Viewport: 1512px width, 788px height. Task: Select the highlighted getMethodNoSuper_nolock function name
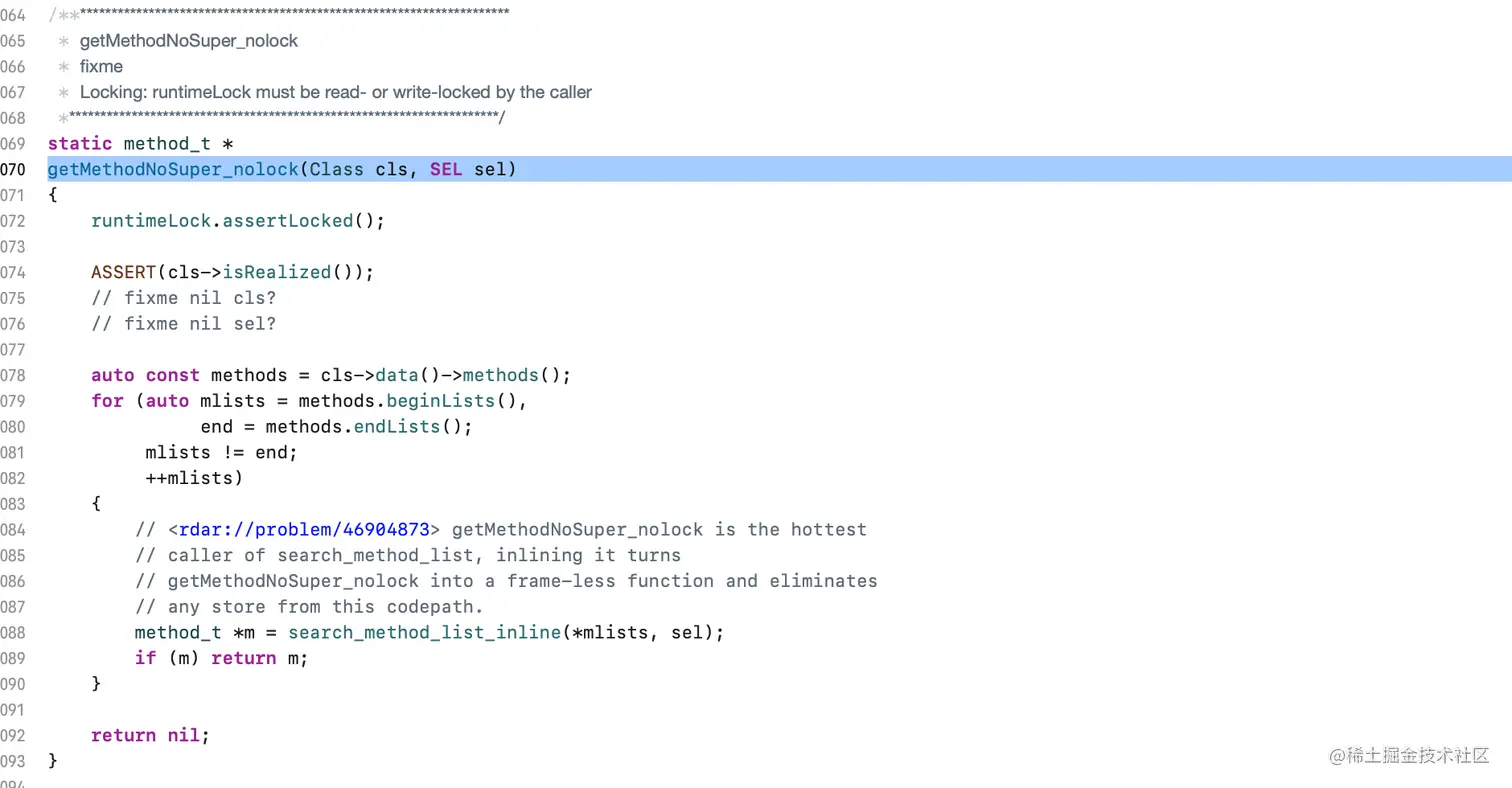click(x=172, y=169)
